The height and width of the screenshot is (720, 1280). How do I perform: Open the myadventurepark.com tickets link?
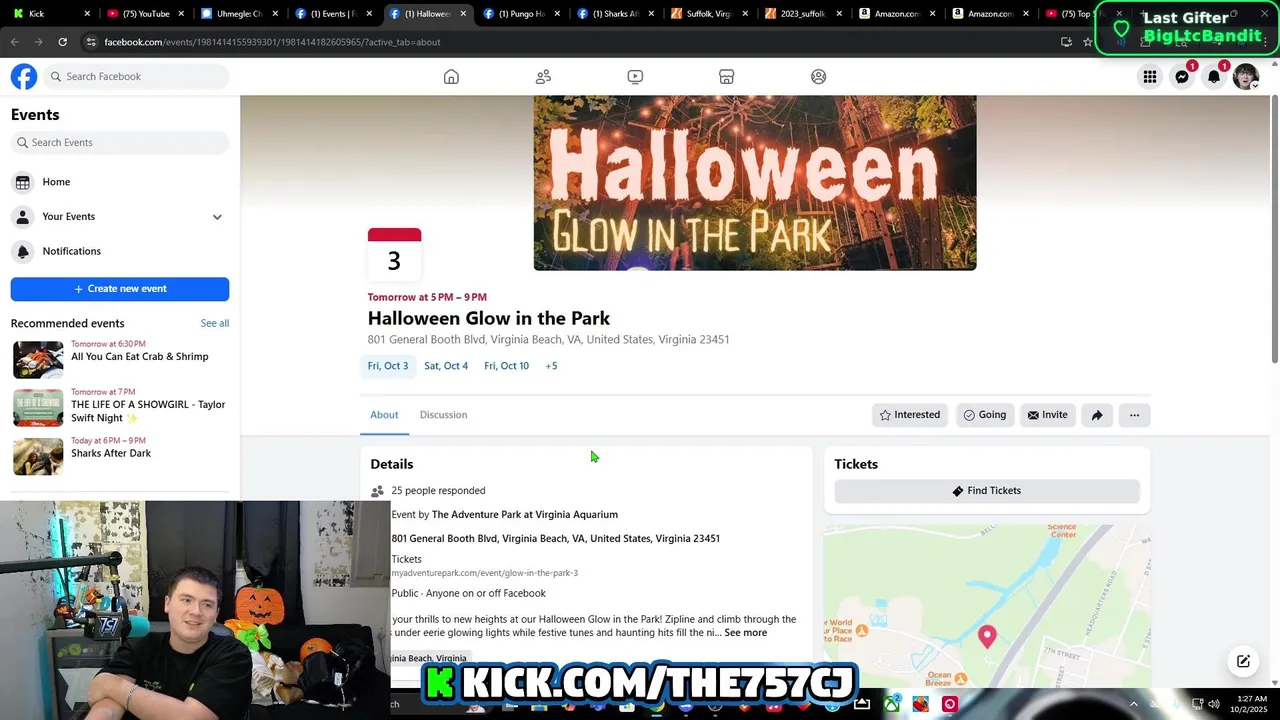coord(484,573)
